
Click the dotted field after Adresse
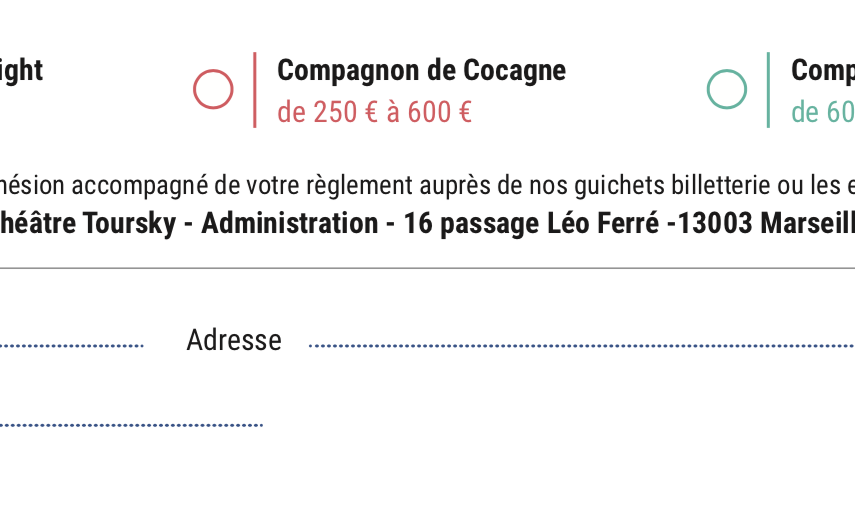[x=582, y=346]
